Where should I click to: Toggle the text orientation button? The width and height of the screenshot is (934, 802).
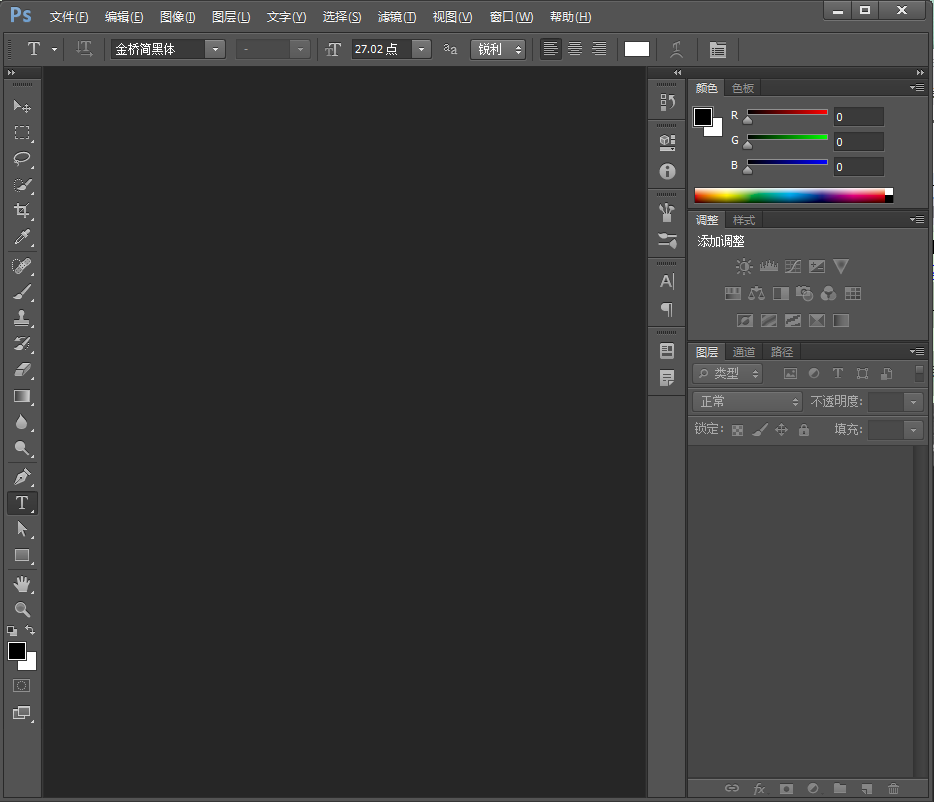tap(85, 49)
